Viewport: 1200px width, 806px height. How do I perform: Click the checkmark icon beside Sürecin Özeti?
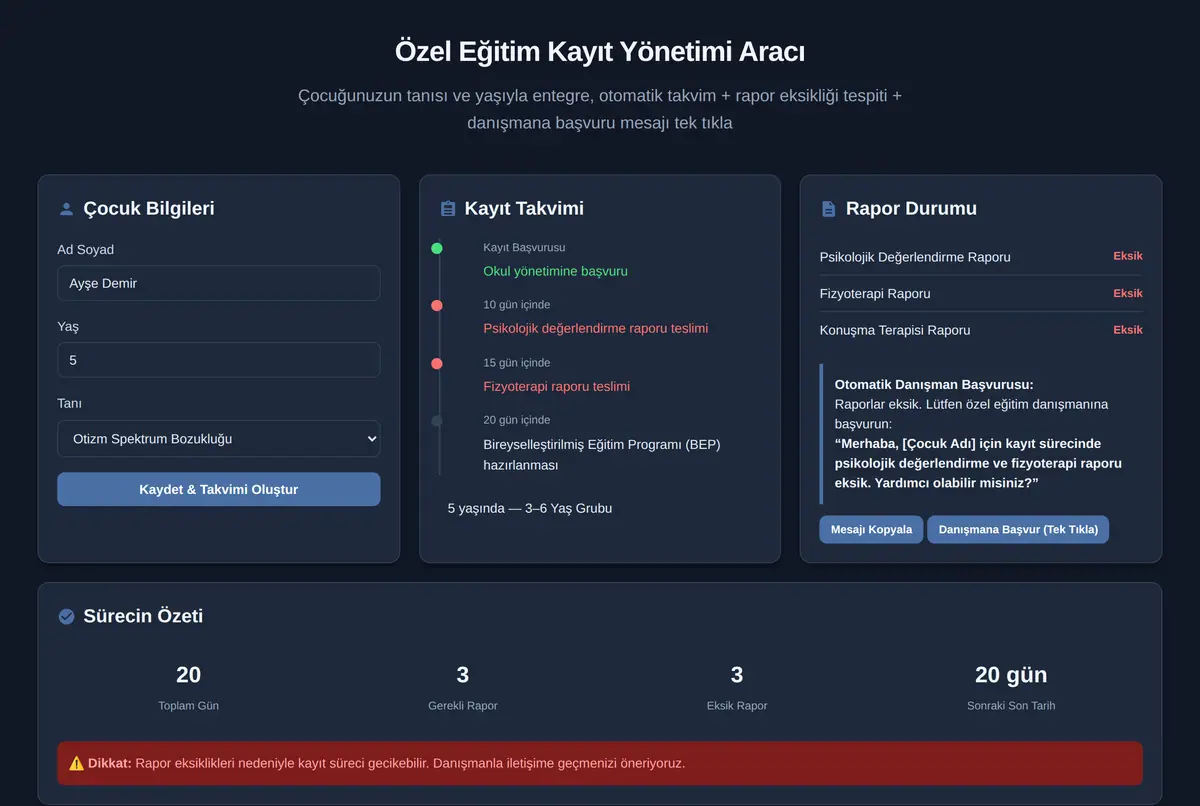coord(67,616)
